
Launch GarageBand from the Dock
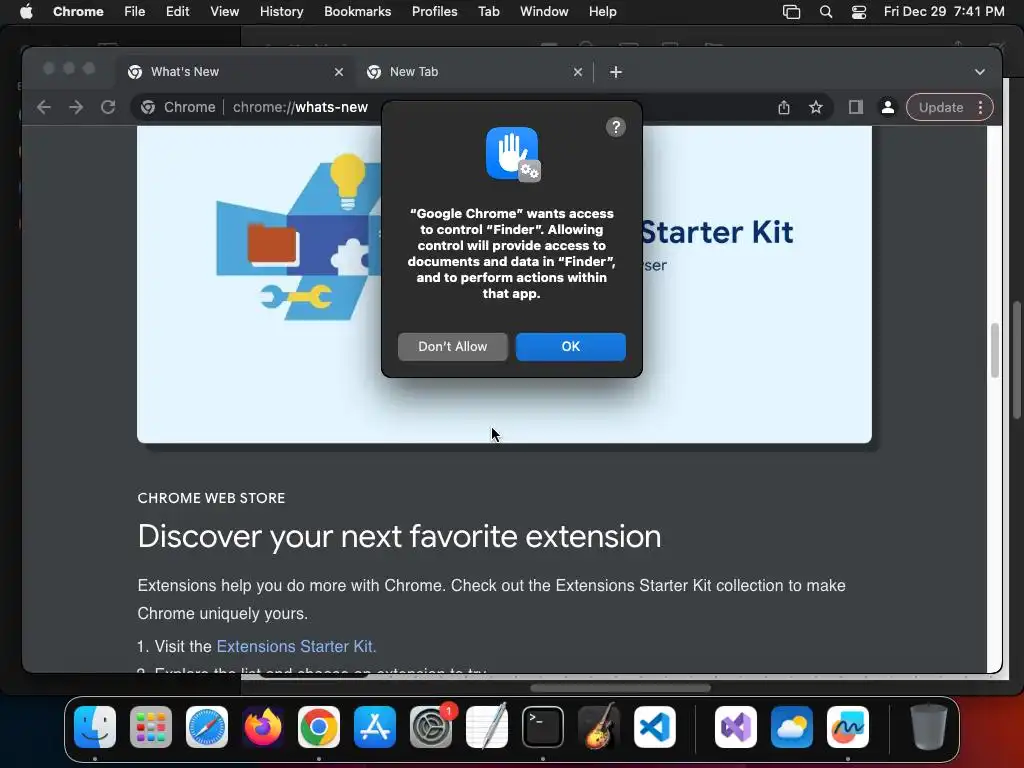coord(599,727)
